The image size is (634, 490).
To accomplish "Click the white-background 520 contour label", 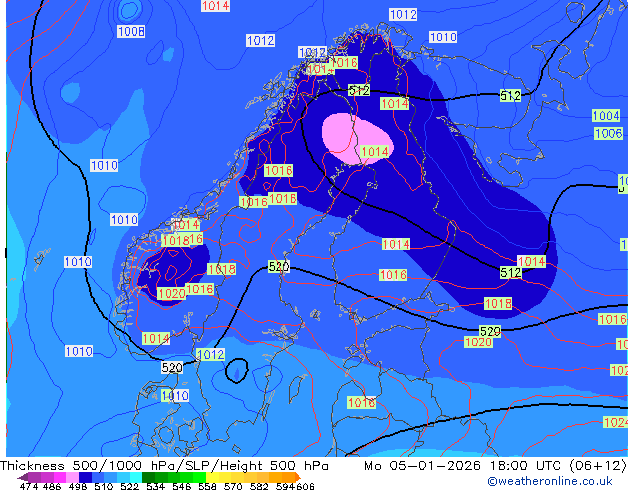I will pos(172,368).
